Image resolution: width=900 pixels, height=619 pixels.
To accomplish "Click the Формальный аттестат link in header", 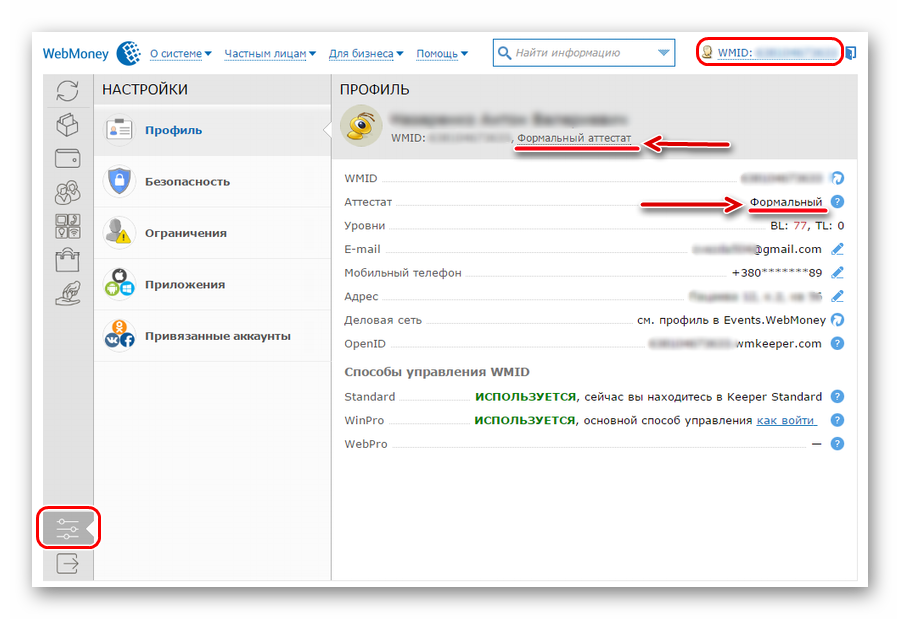I will point(574,138).
